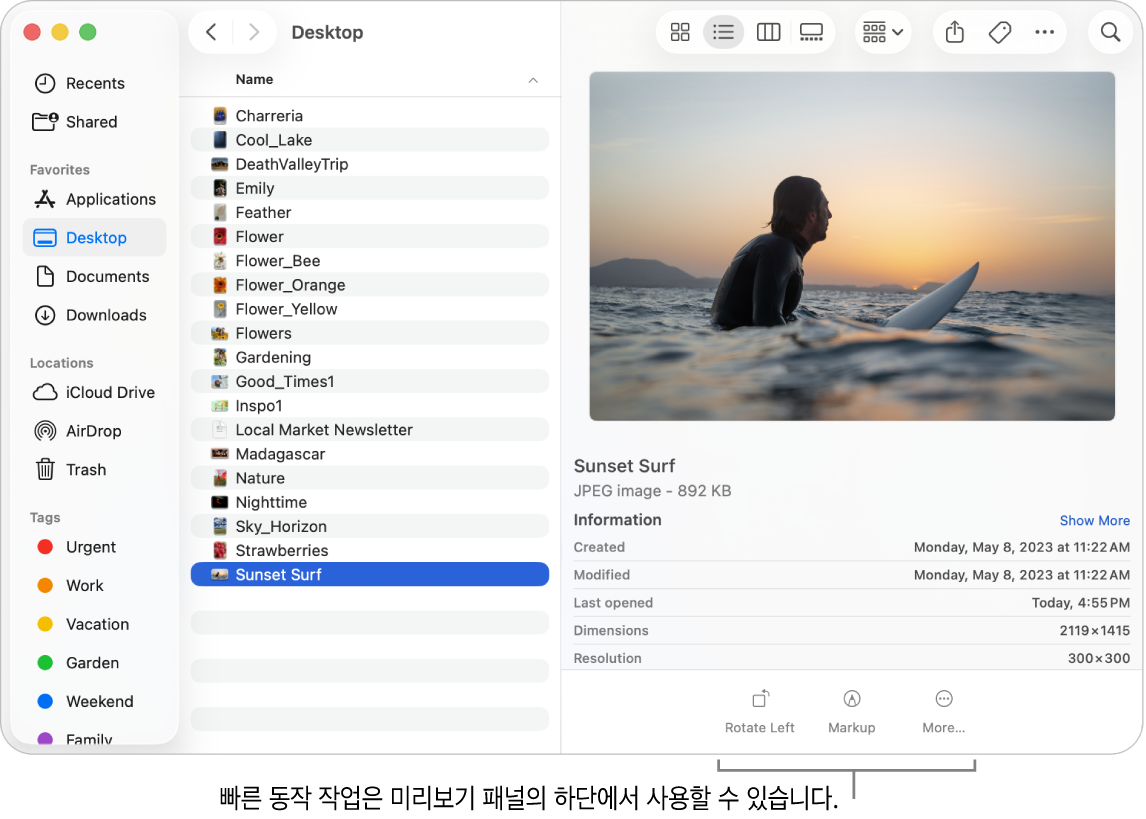Screen dimensions: 1146x819
Task: Select the Madagascar file
Action: 280,454
